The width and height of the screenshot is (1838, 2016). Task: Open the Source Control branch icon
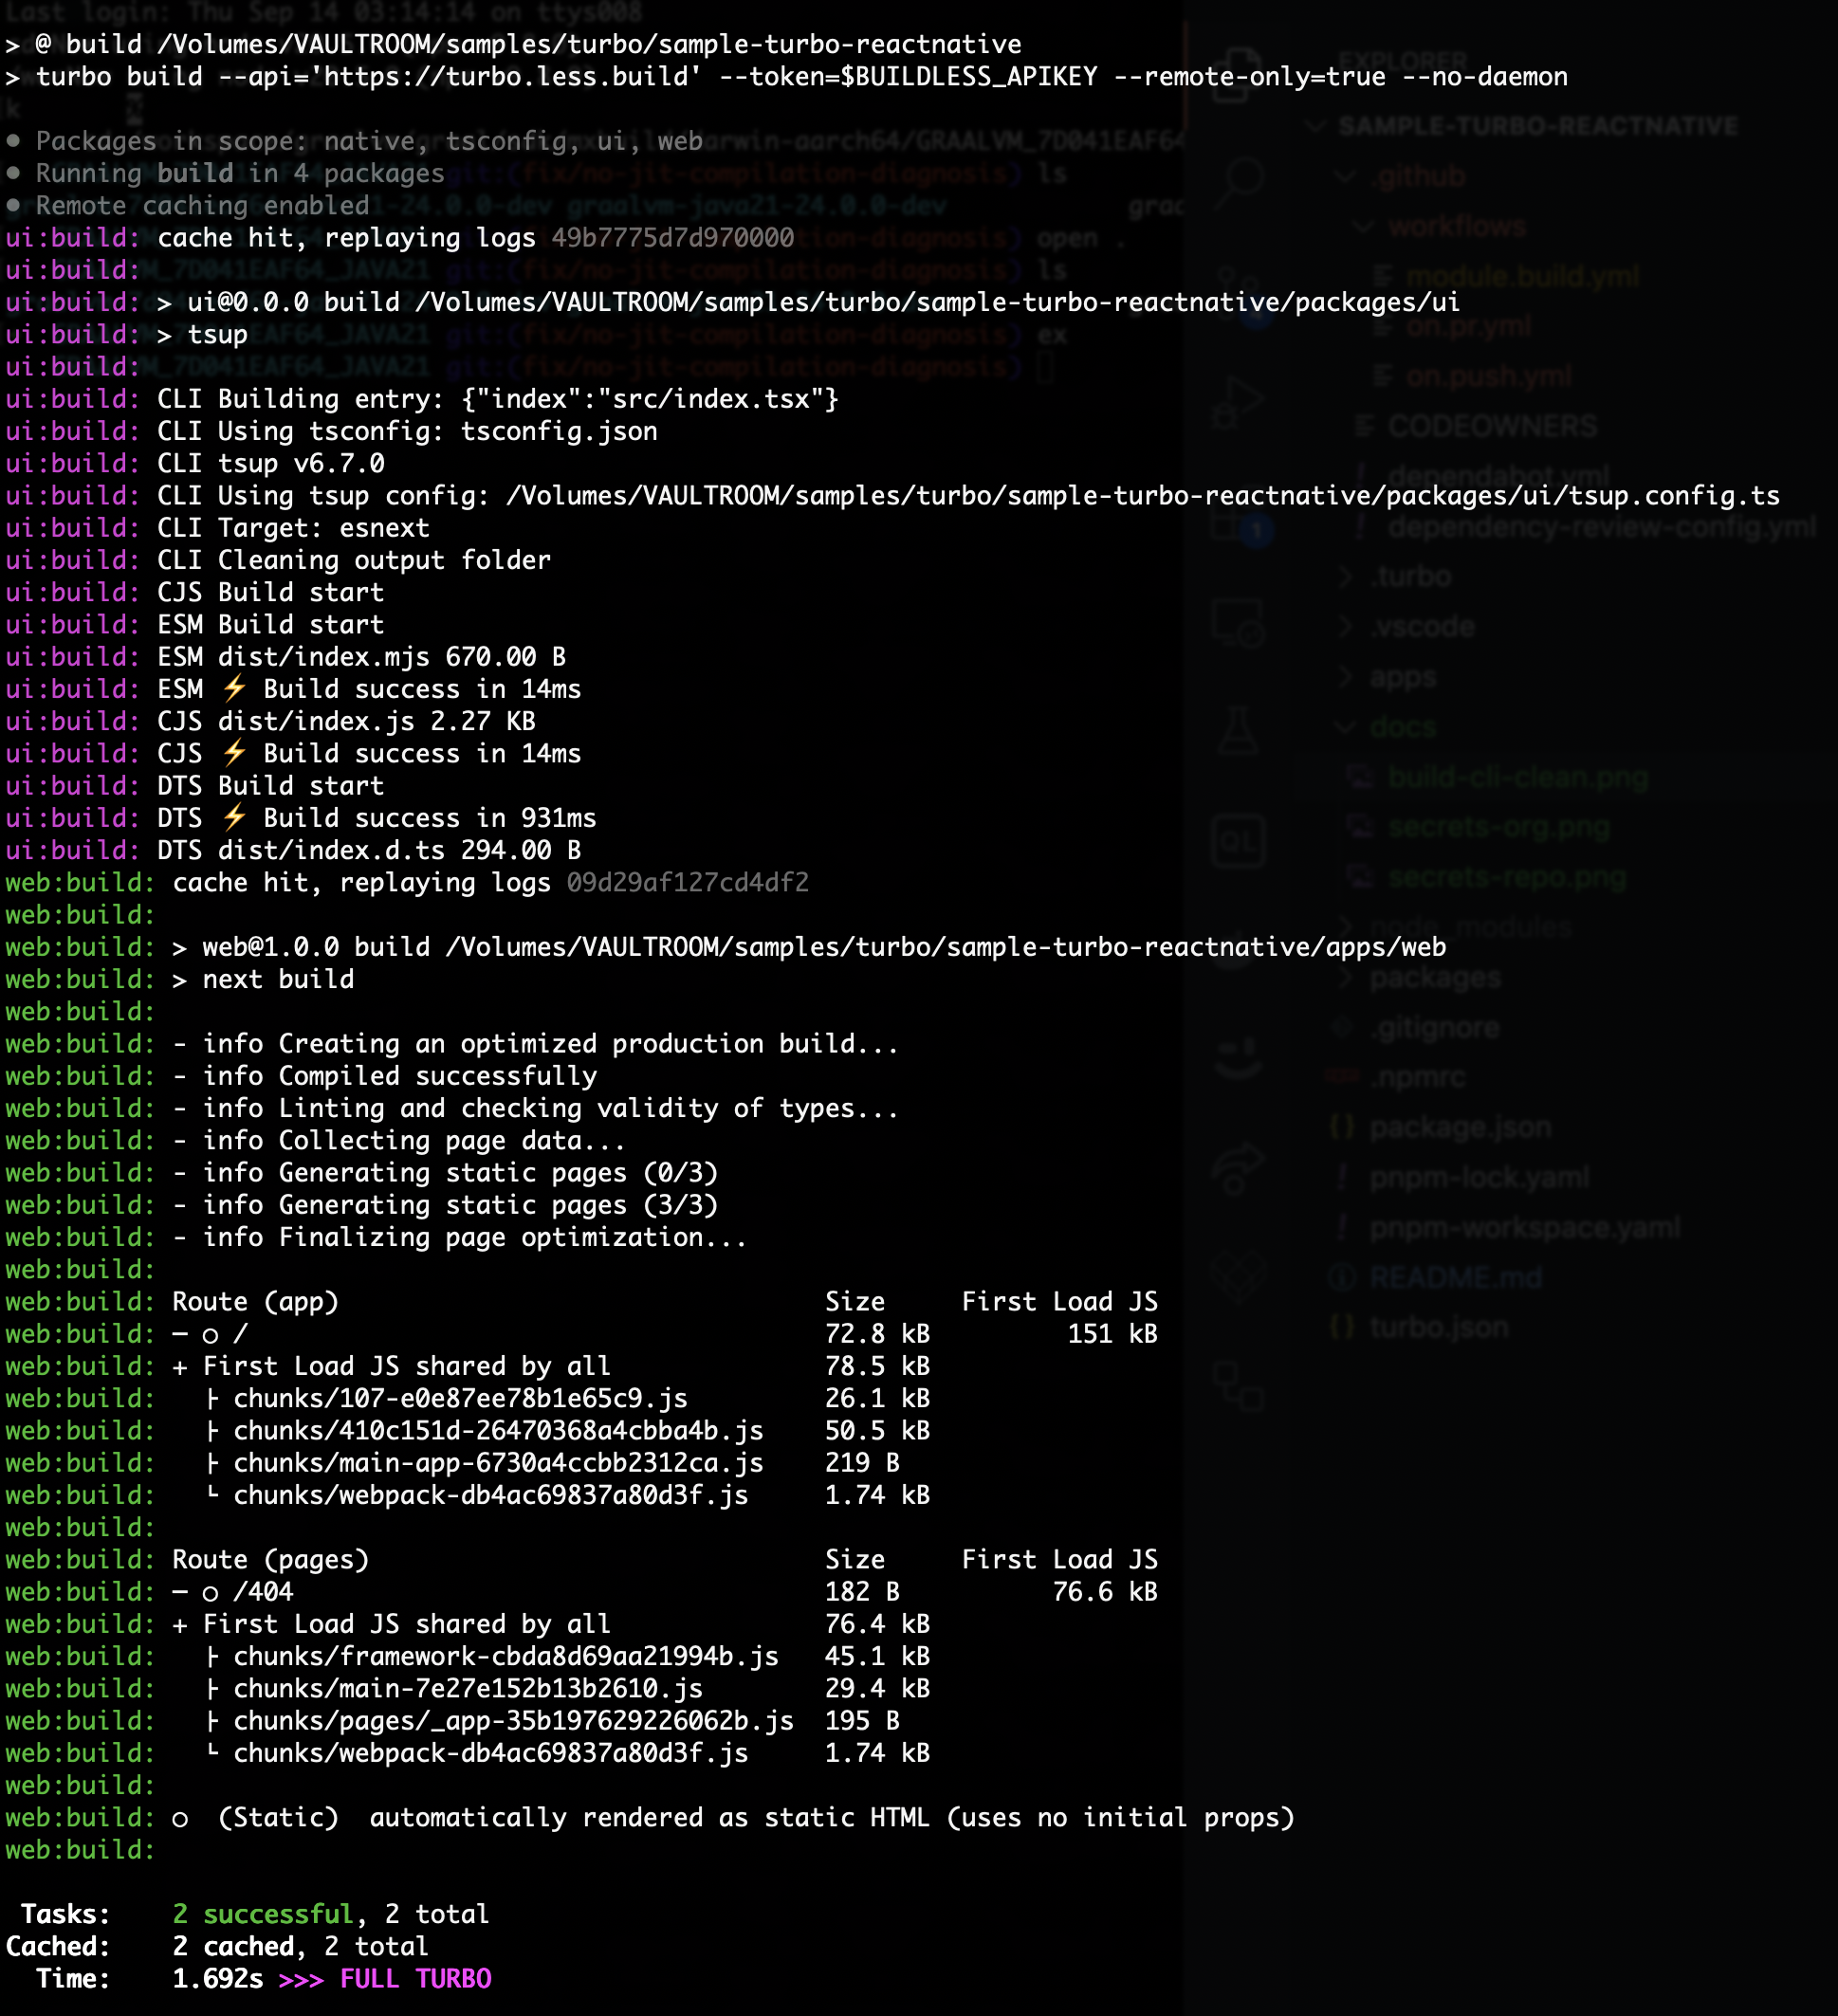[x=1240, y=290]
